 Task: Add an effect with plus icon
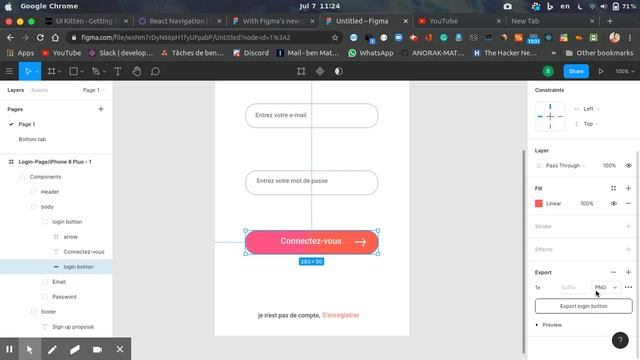point(629,249)
